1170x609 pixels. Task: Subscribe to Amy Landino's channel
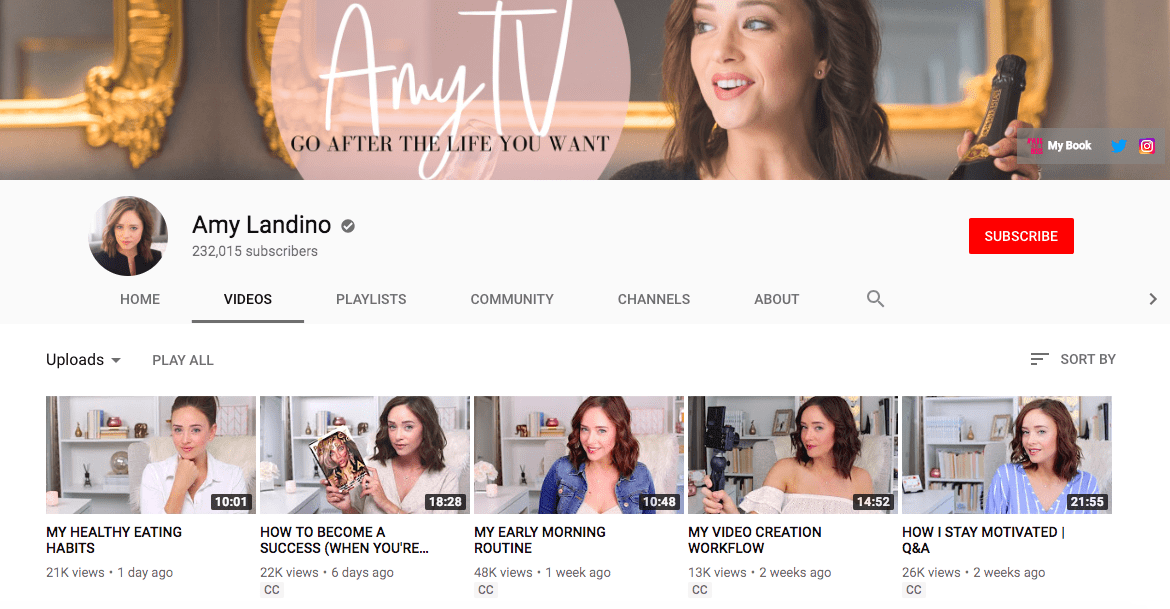click(x=1021, y=236)
